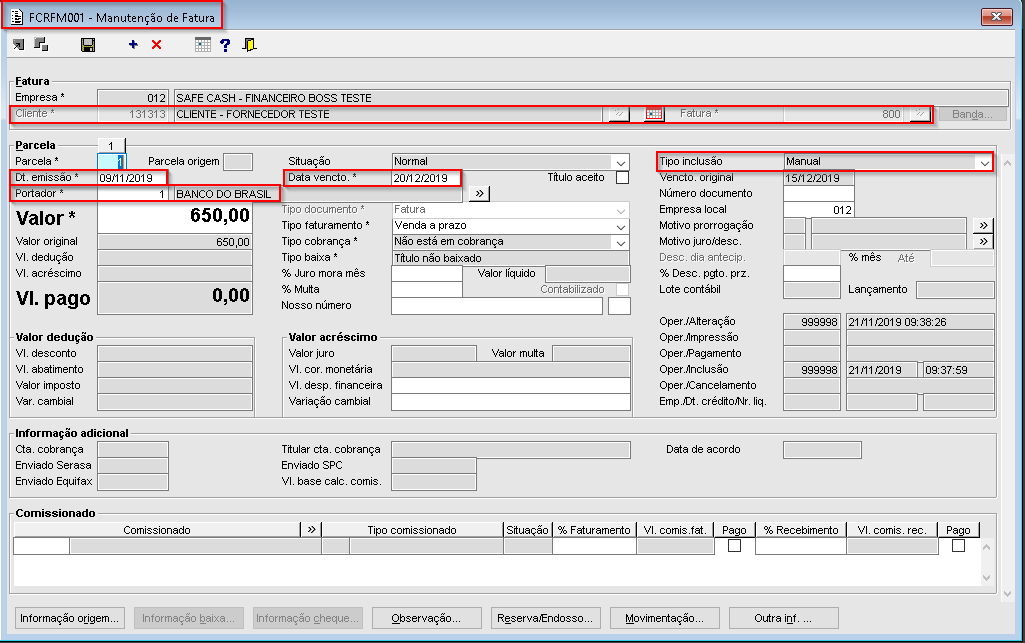The height and width of the screenshot is (643, 1025).
Task: Select the Parcela tab labeled 1
Action: pos(111,145)
